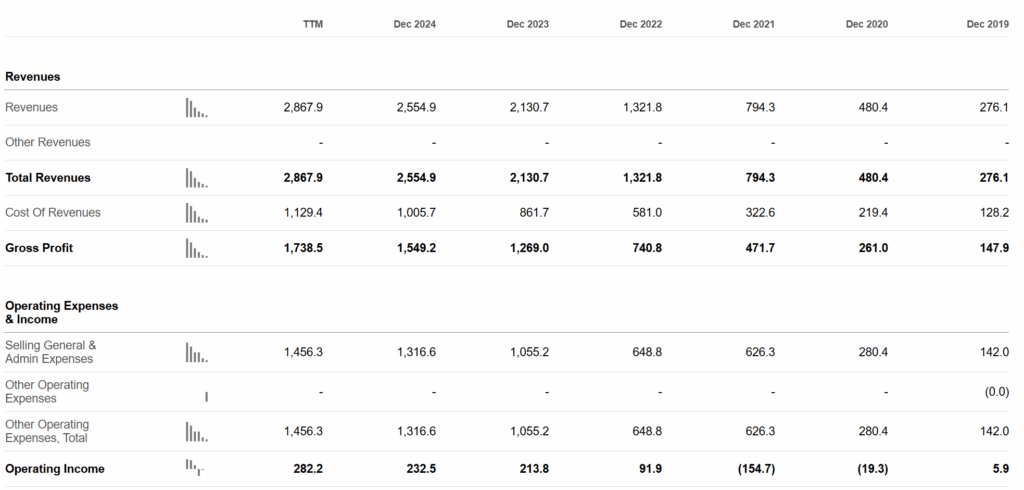Select the Dec 2021 column header
This screenshot has width=1024, height=490.
[754, 24]
